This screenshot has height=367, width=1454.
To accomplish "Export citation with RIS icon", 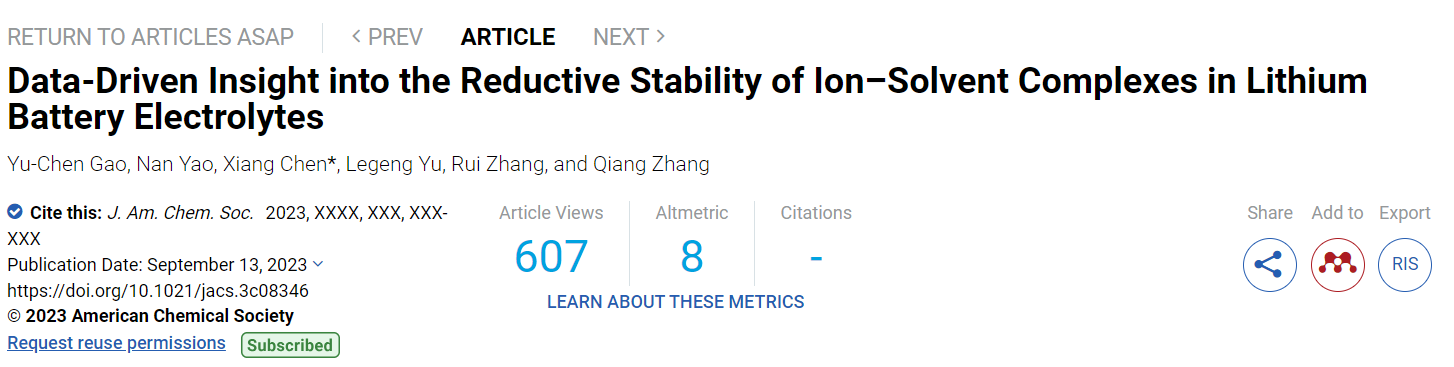I will click(x=1405, y=265).
